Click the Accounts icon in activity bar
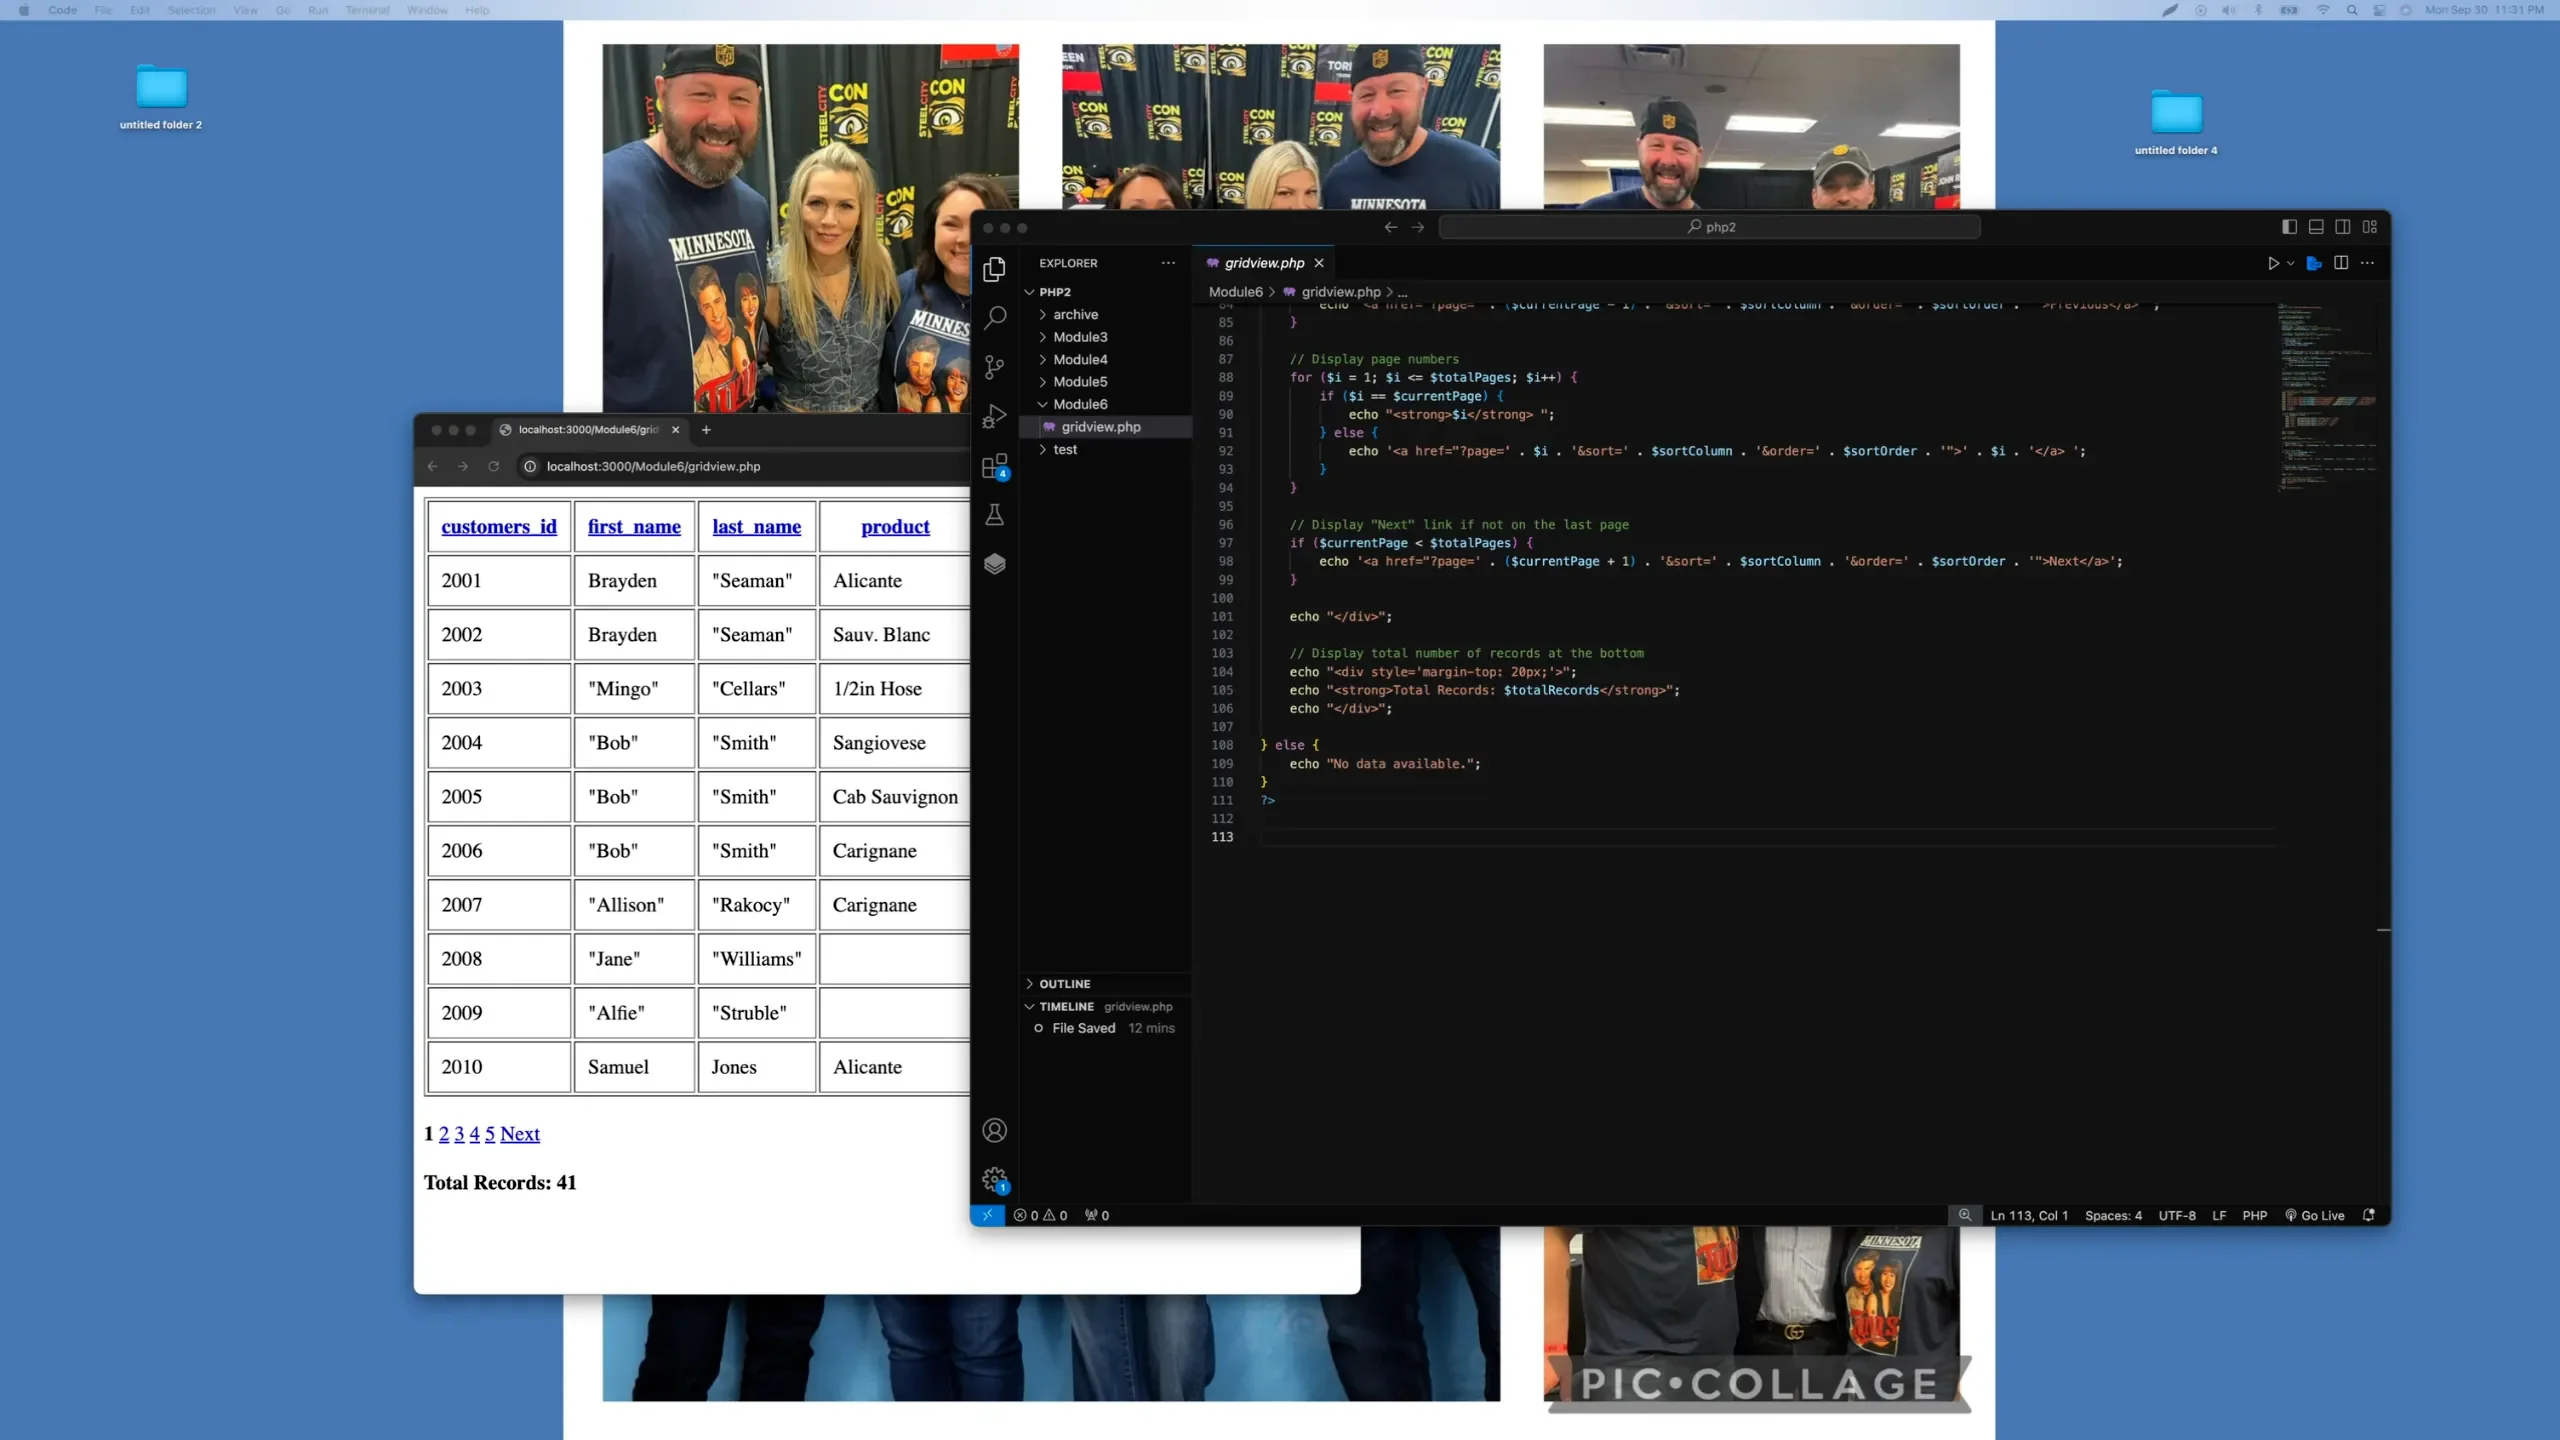Screen dimensions: 2560x1440 point(995,1130)
